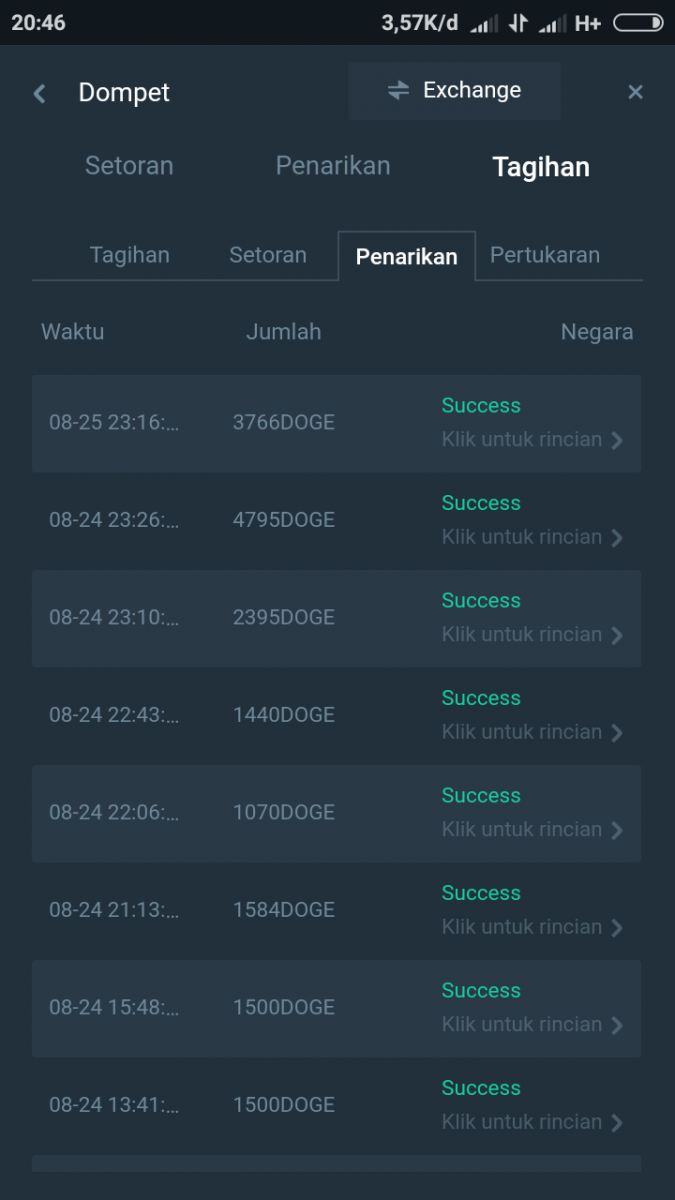The height and width of the screenshot is (1200, 675).
Task: Open the Exchange button
Action: 455,91
